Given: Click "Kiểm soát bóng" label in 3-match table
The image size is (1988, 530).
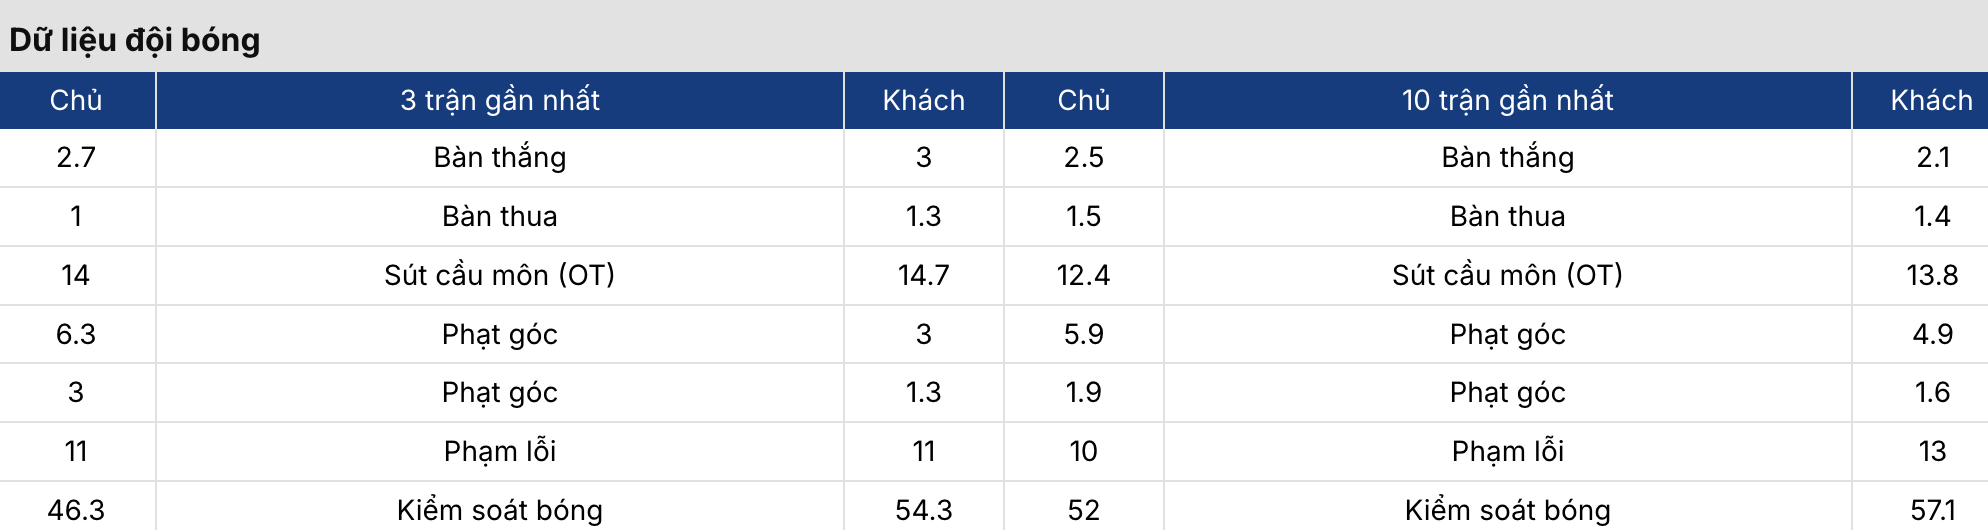Looking at the screenshot, I should tap(500, 510).
